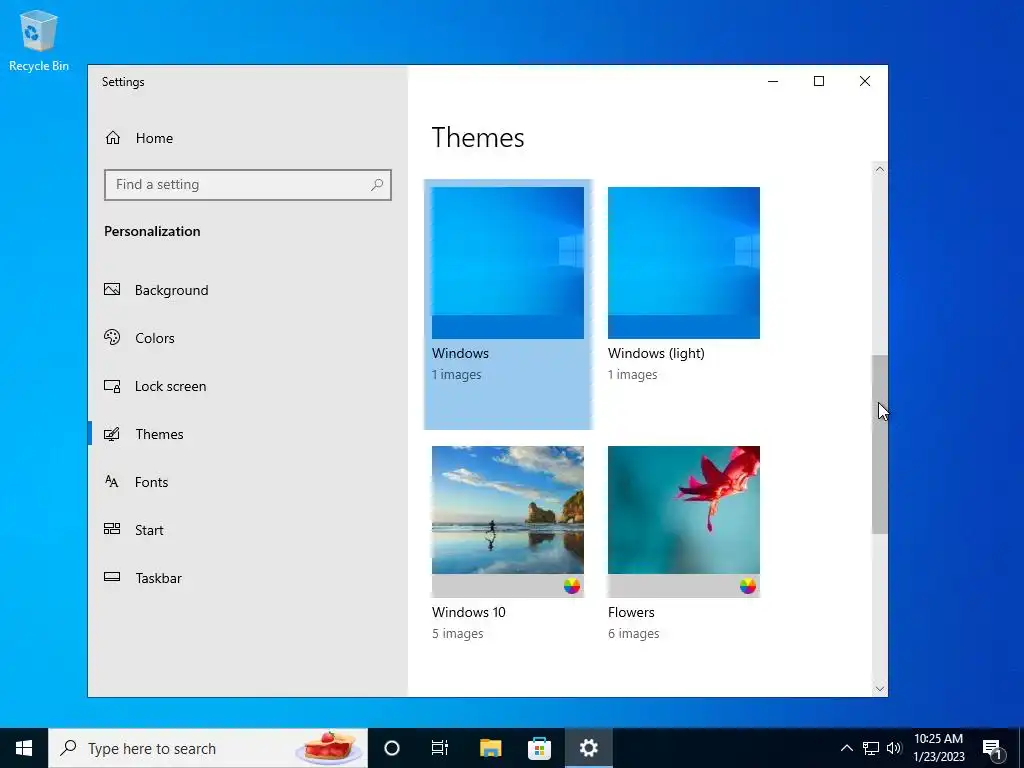Click the Themes brush icon in sidebar
Viewport: 1024px width, 768px height.
pos(112,434)
